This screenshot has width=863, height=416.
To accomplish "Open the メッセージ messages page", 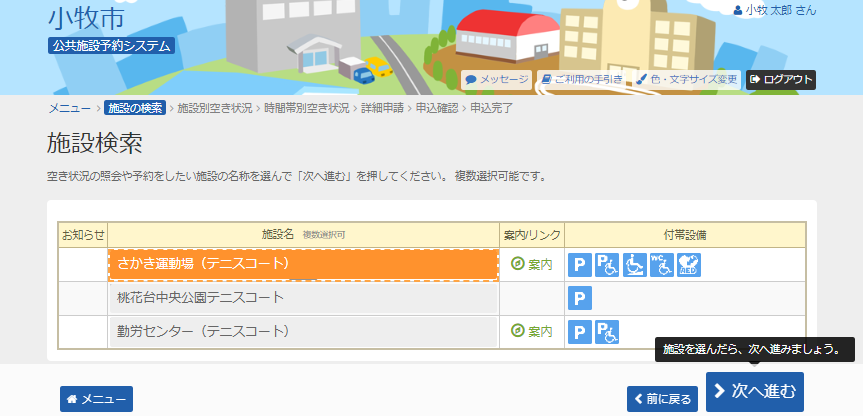I will click(497, 79).
